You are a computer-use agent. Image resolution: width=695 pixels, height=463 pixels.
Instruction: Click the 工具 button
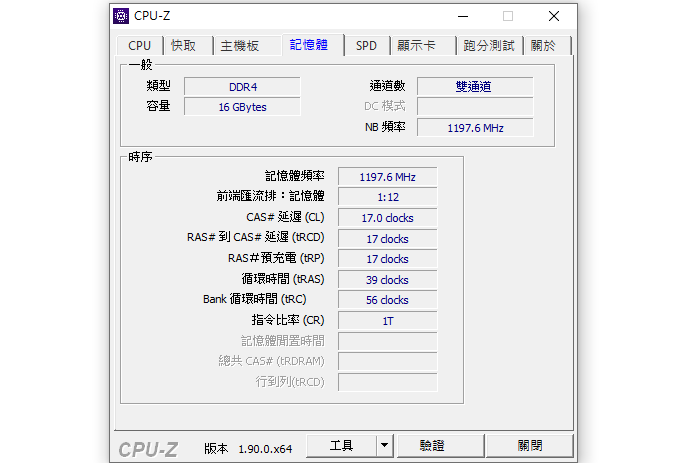pos(341,446)
